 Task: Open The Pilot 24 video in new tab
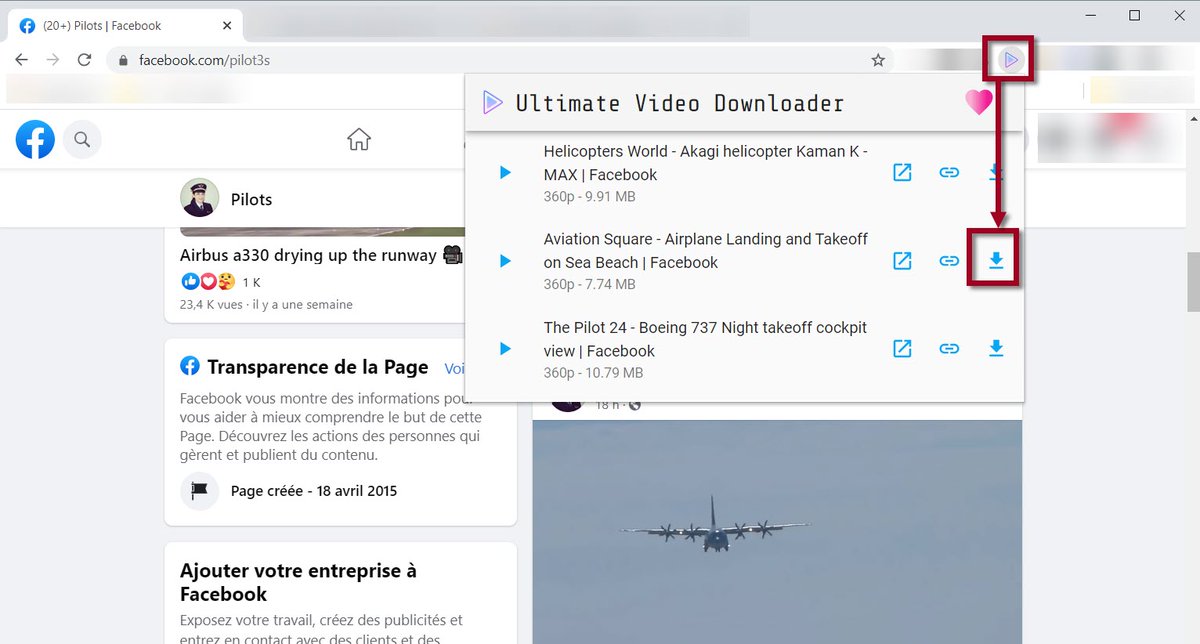pos(902,349)
